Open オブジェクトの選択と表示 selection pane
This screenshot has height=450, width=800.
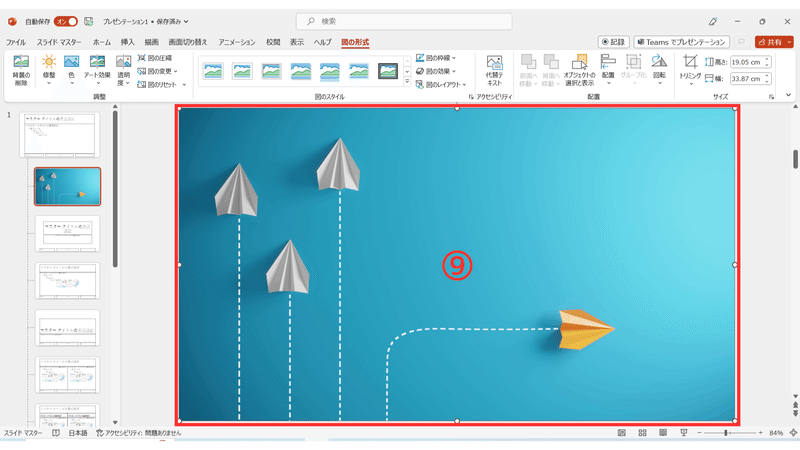(580, 71)
